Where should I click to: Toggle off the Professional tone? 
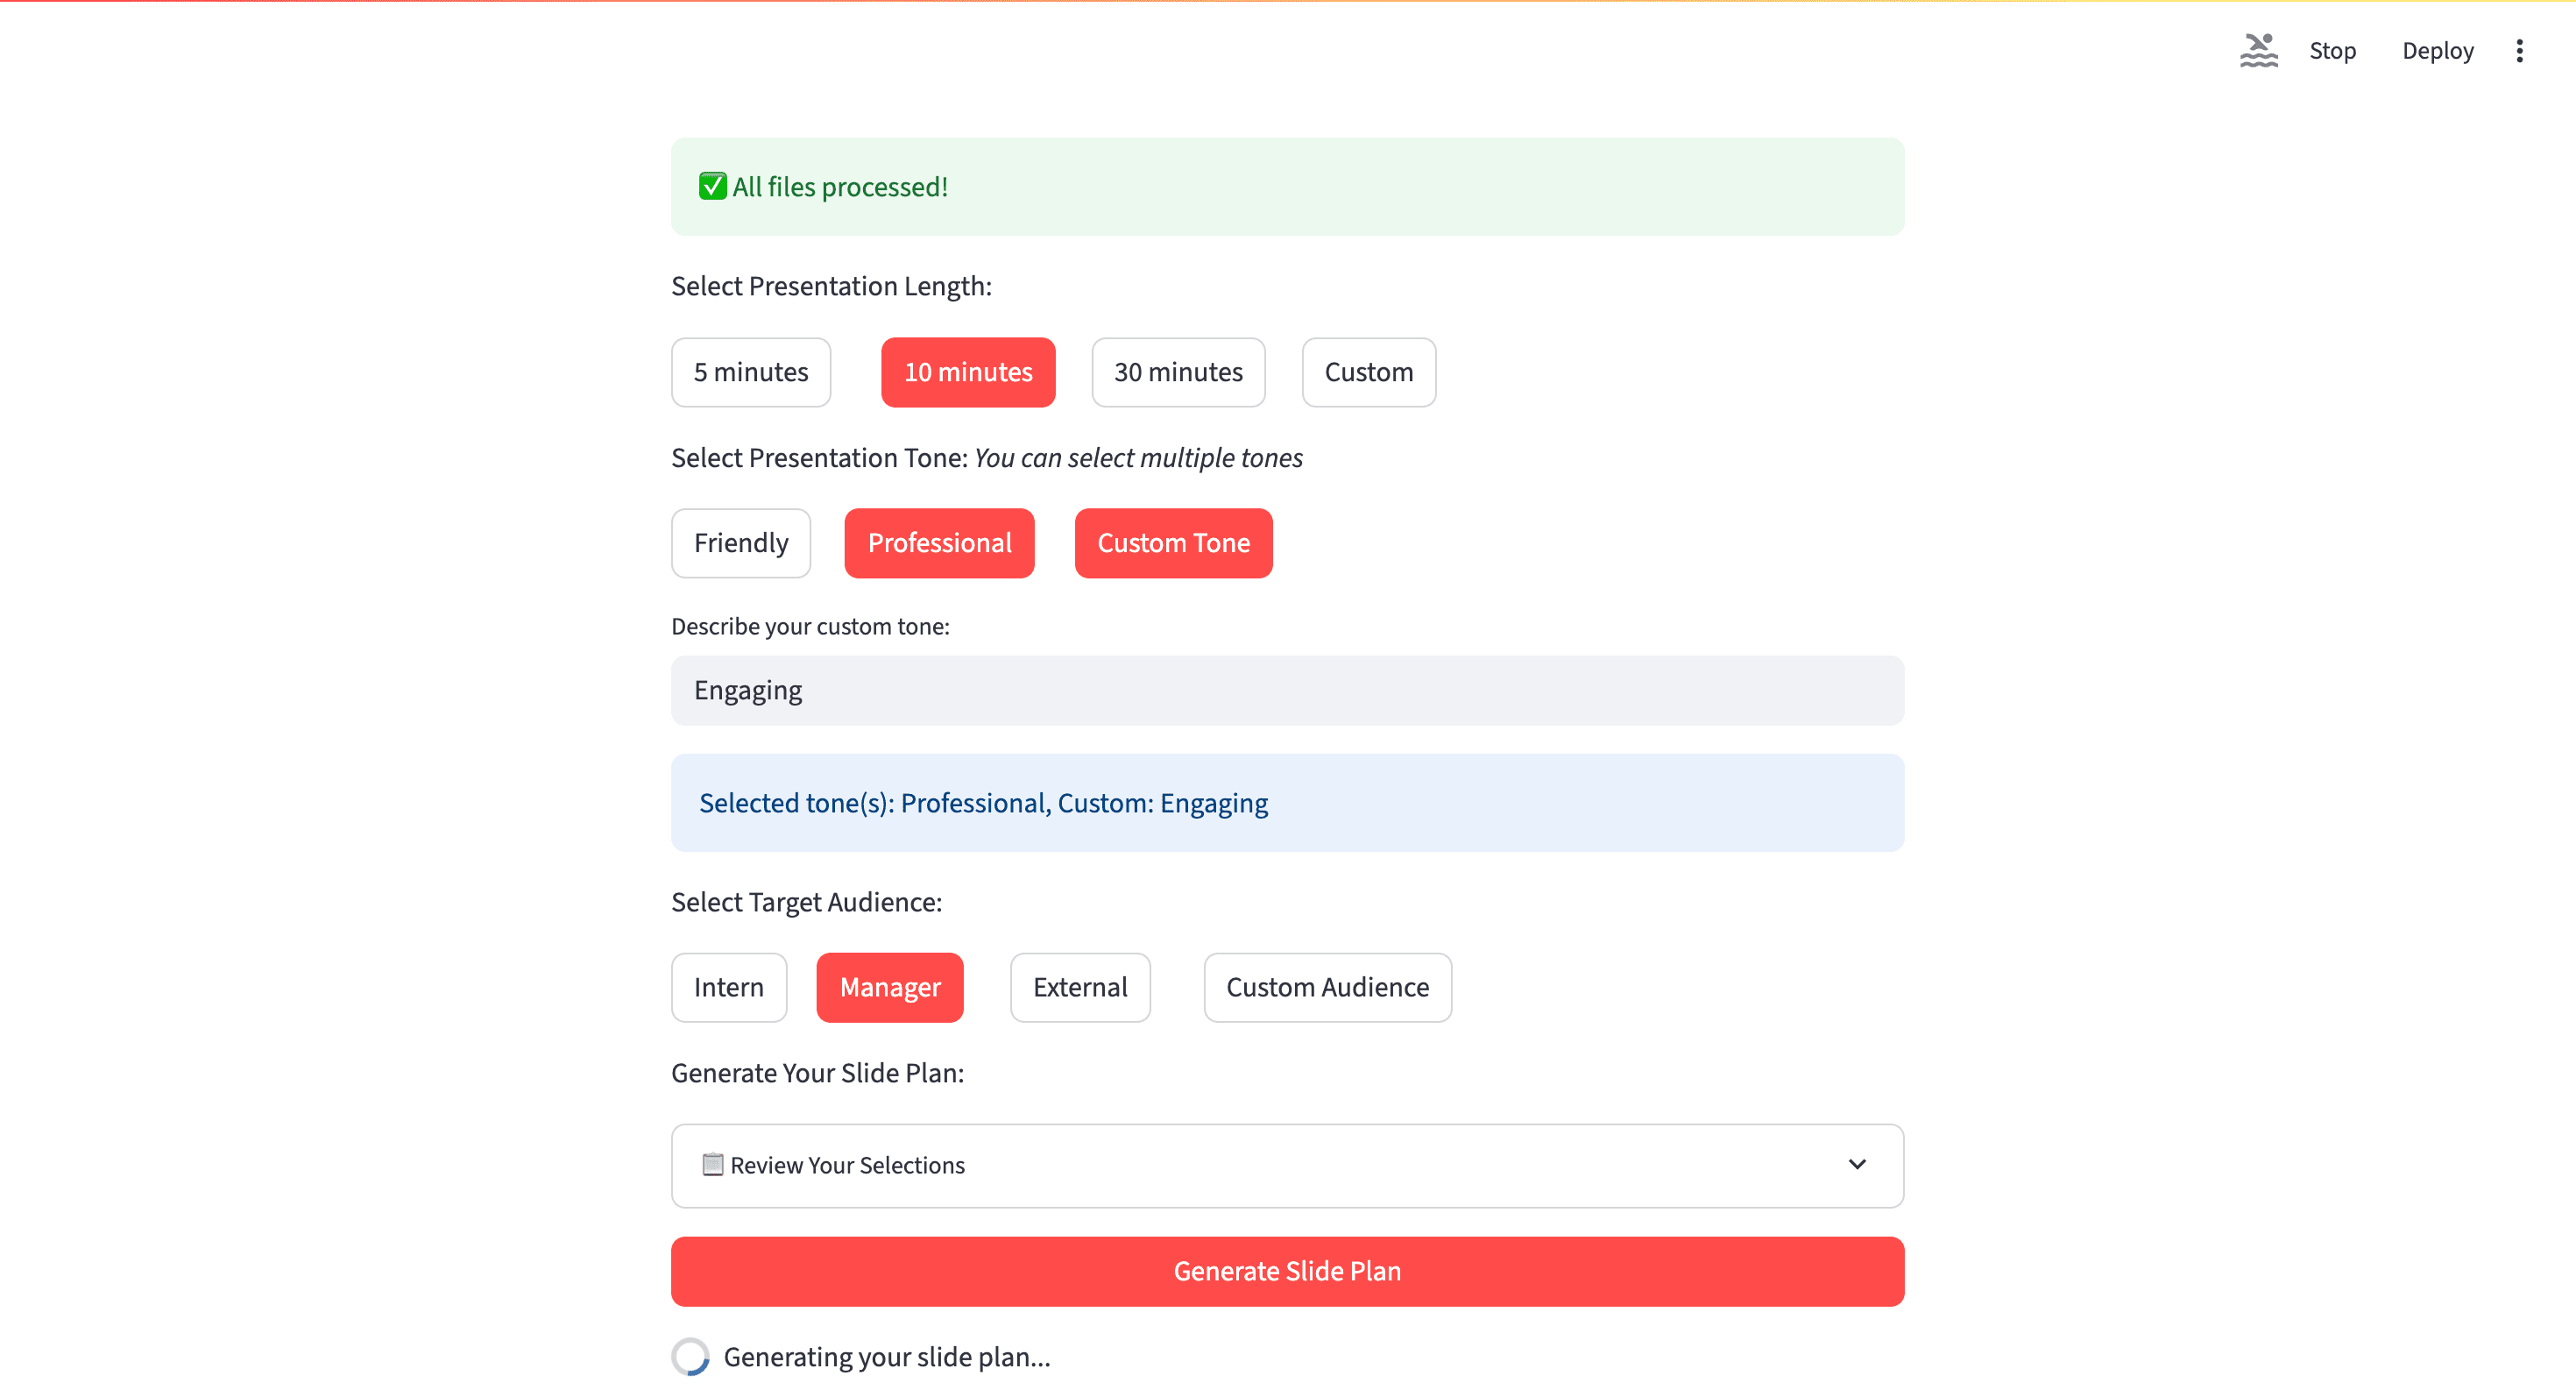(938, 543)
